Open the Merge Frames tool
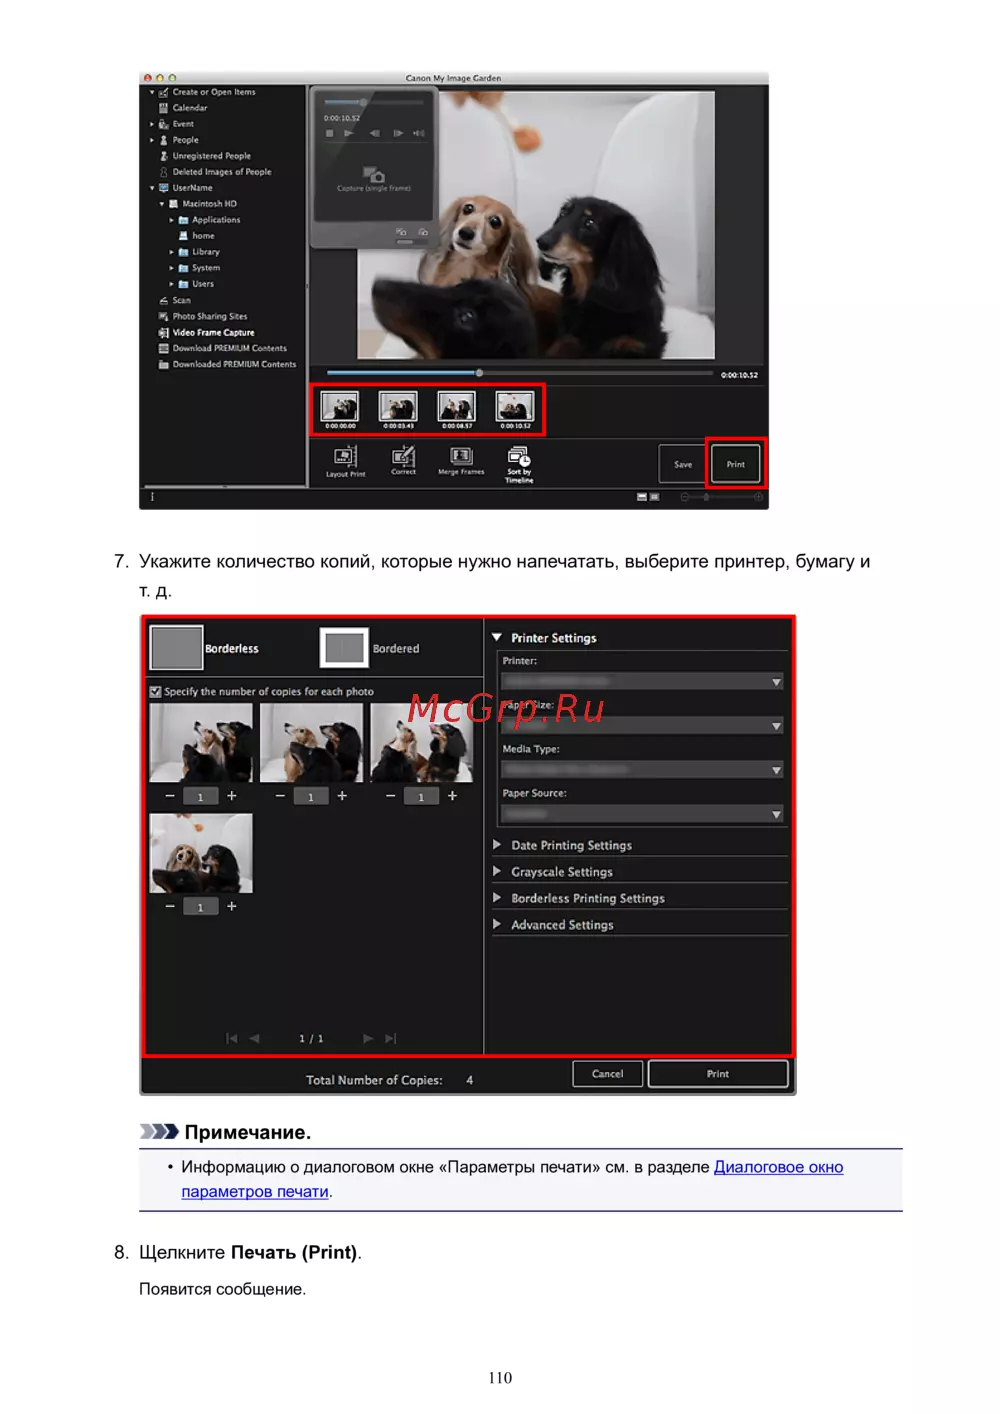The image size is (1000, 1414). pos(461,458)
